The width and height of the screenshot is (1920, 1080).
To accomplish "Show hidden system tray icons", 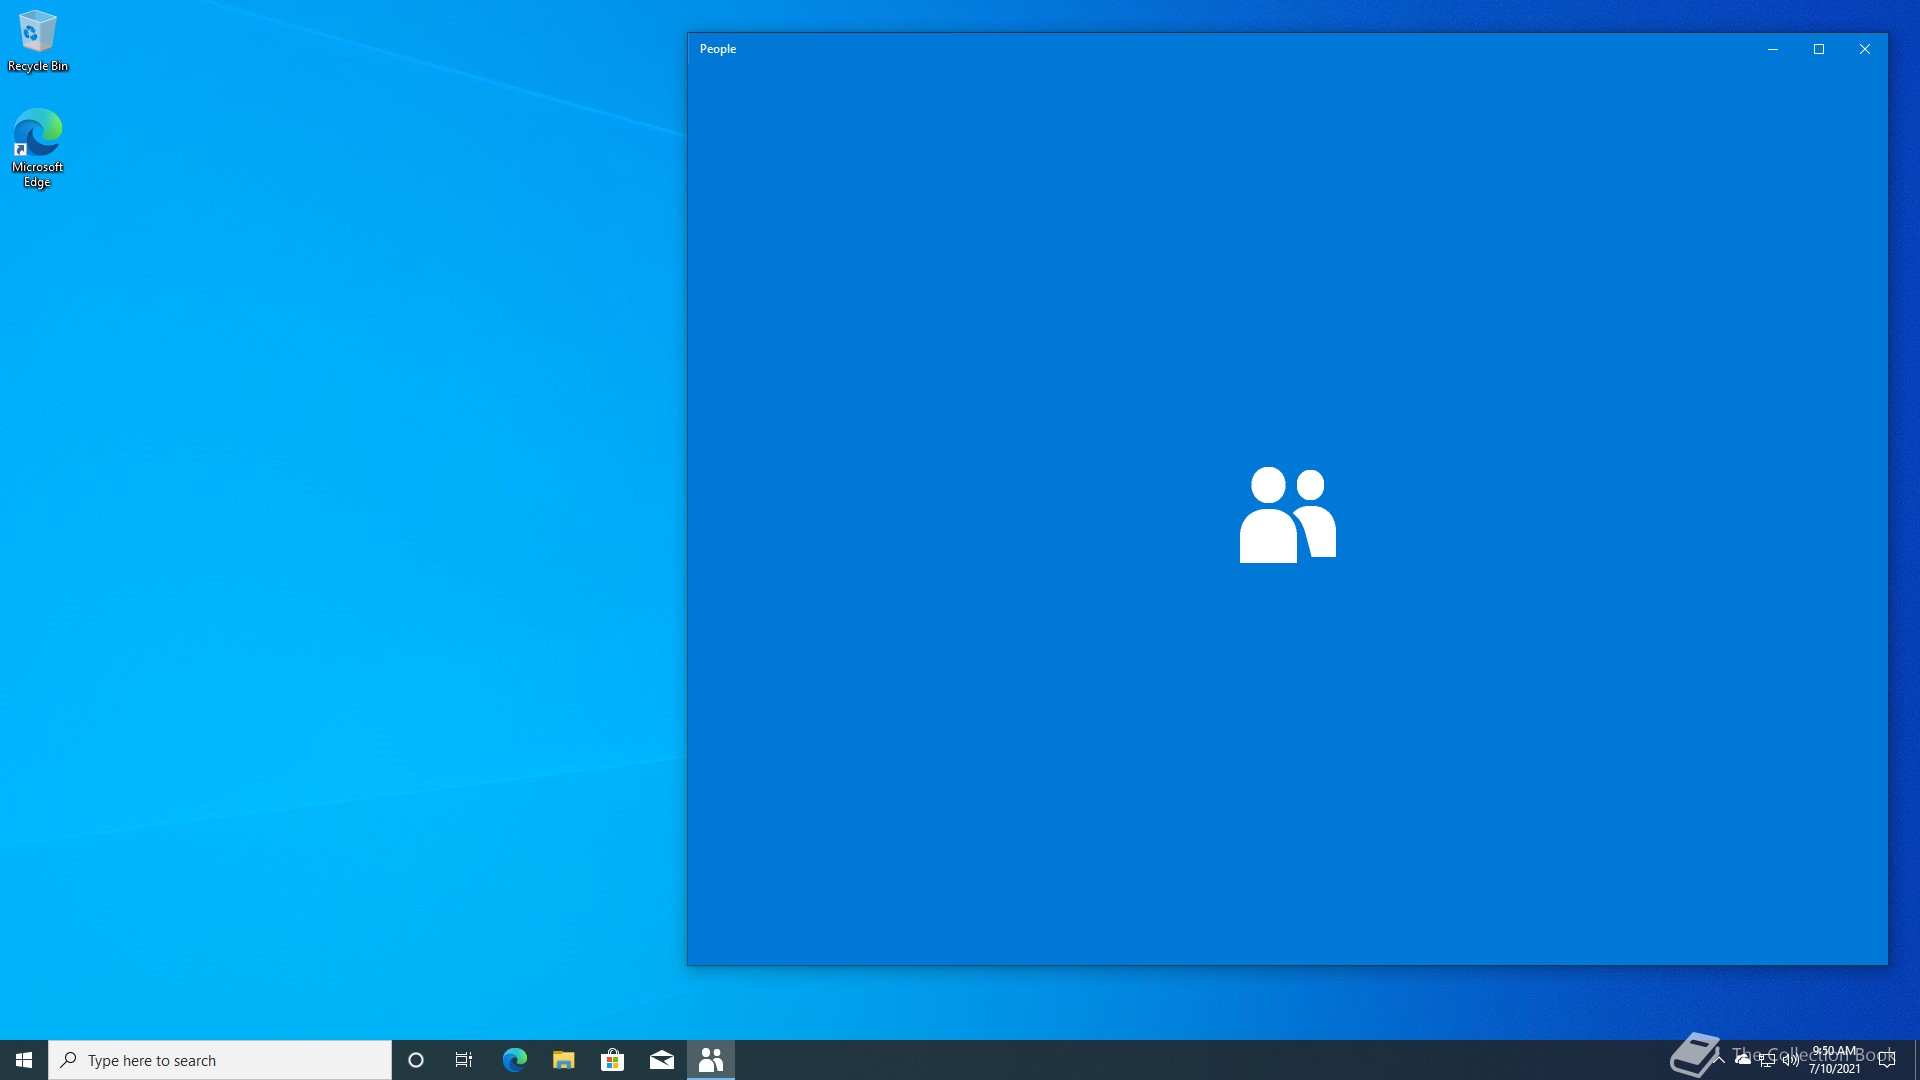I will click(x=1719, y=1060).
